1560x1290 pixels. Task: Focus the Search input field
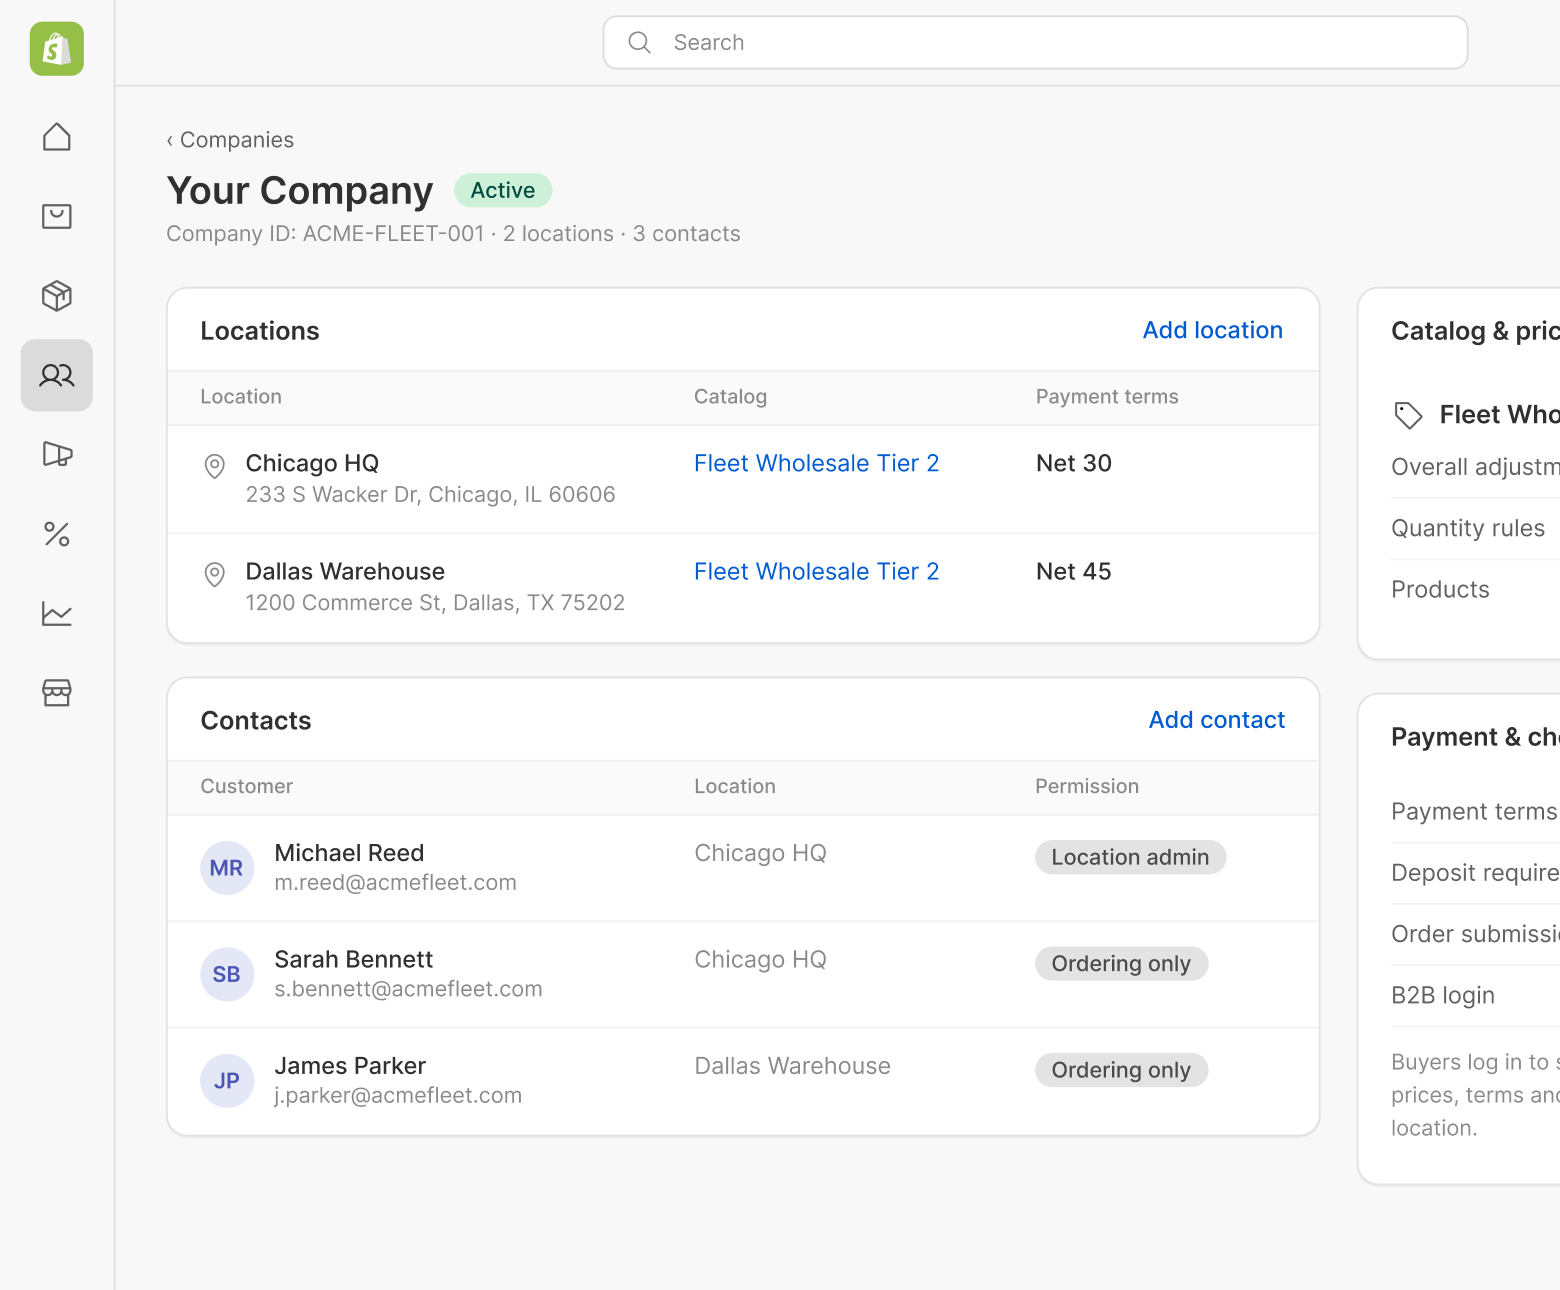coord(1035,42)
